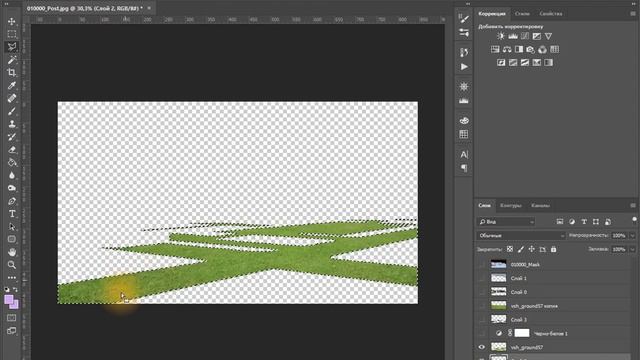Change the screen mode icon
640x360 pixels.
(11, 330)
